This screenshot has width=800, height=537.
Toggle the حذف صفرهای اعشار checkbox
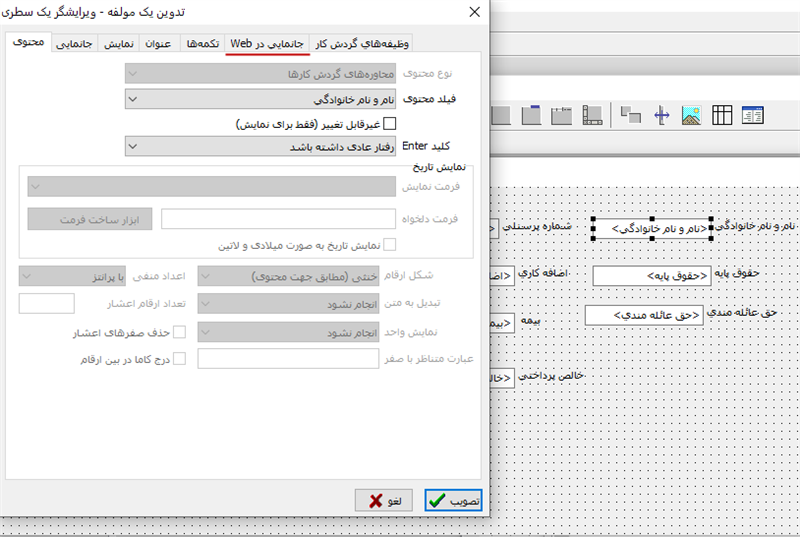[x=180, y=332]
